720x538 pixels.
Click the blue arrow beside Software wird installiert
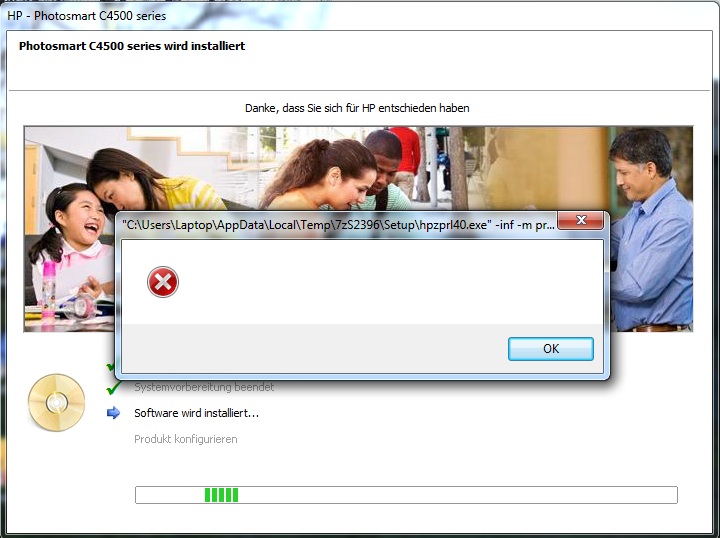[113, 413]
